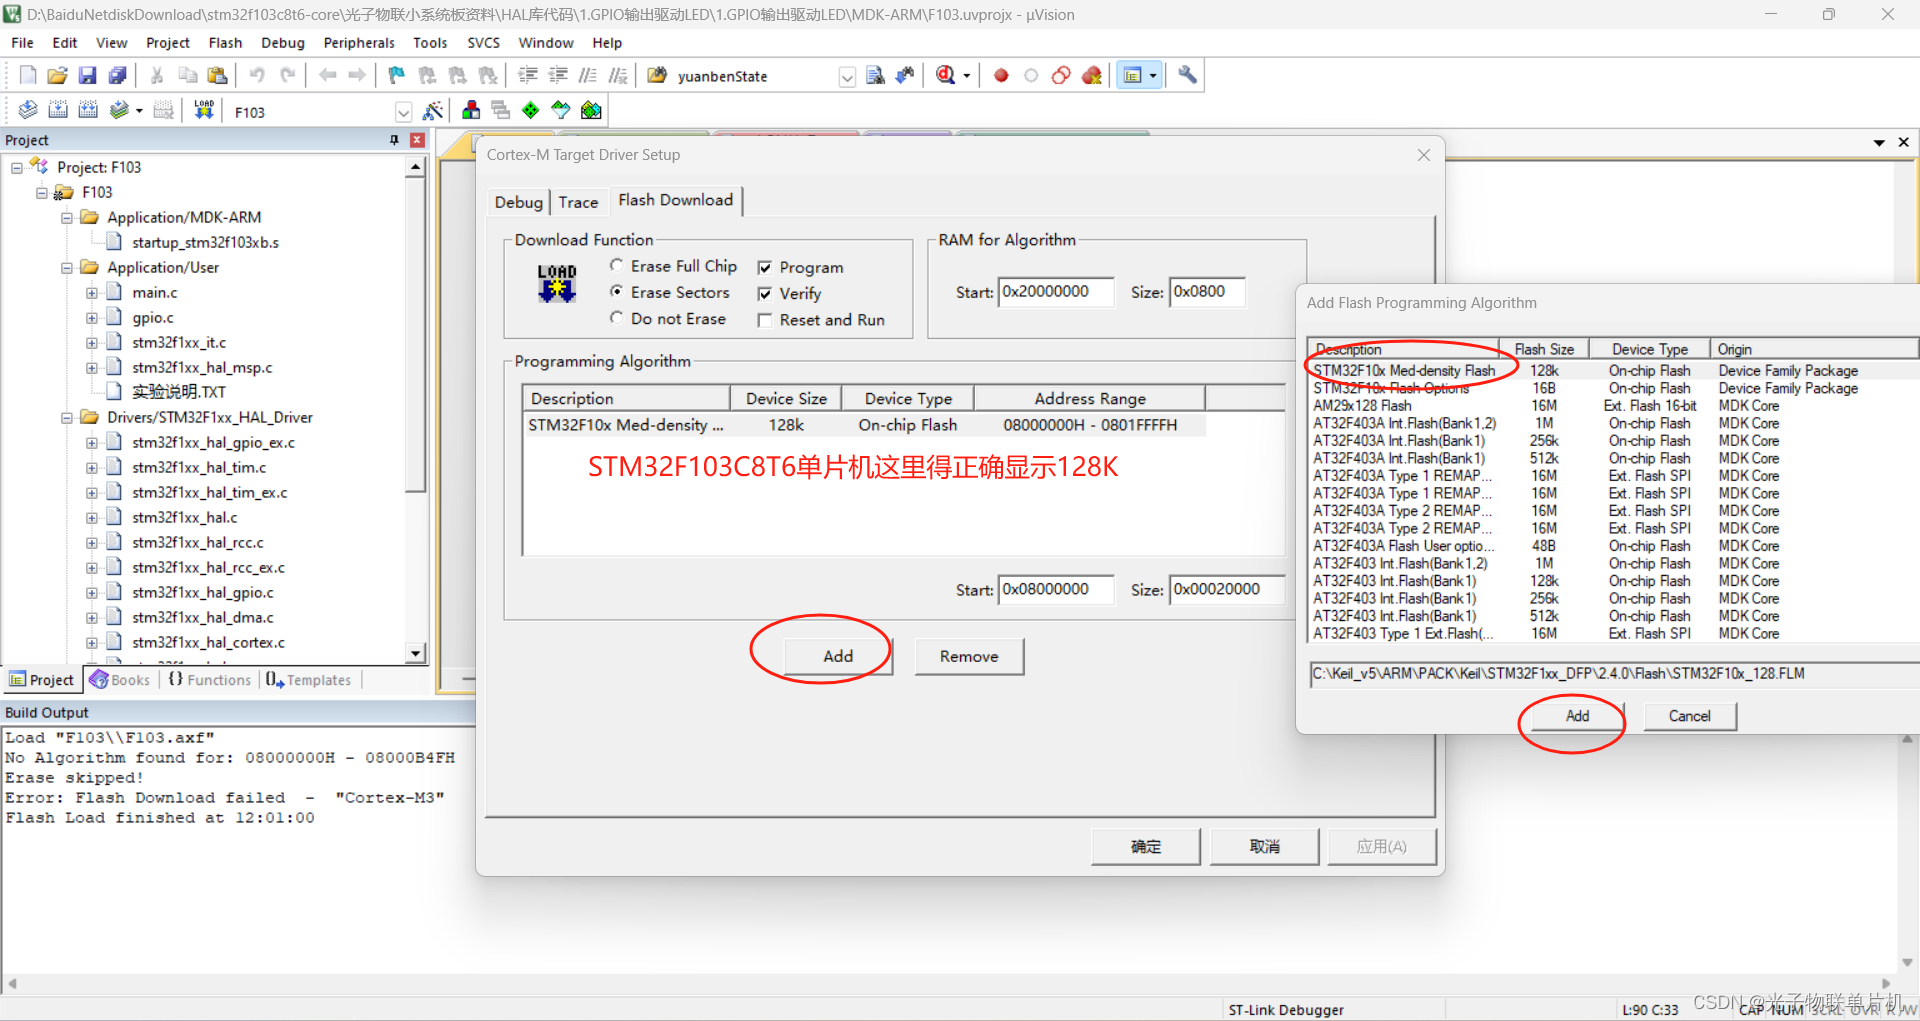Click the RAM Start address input field

pyautogui.click(x=1056, y=291)
